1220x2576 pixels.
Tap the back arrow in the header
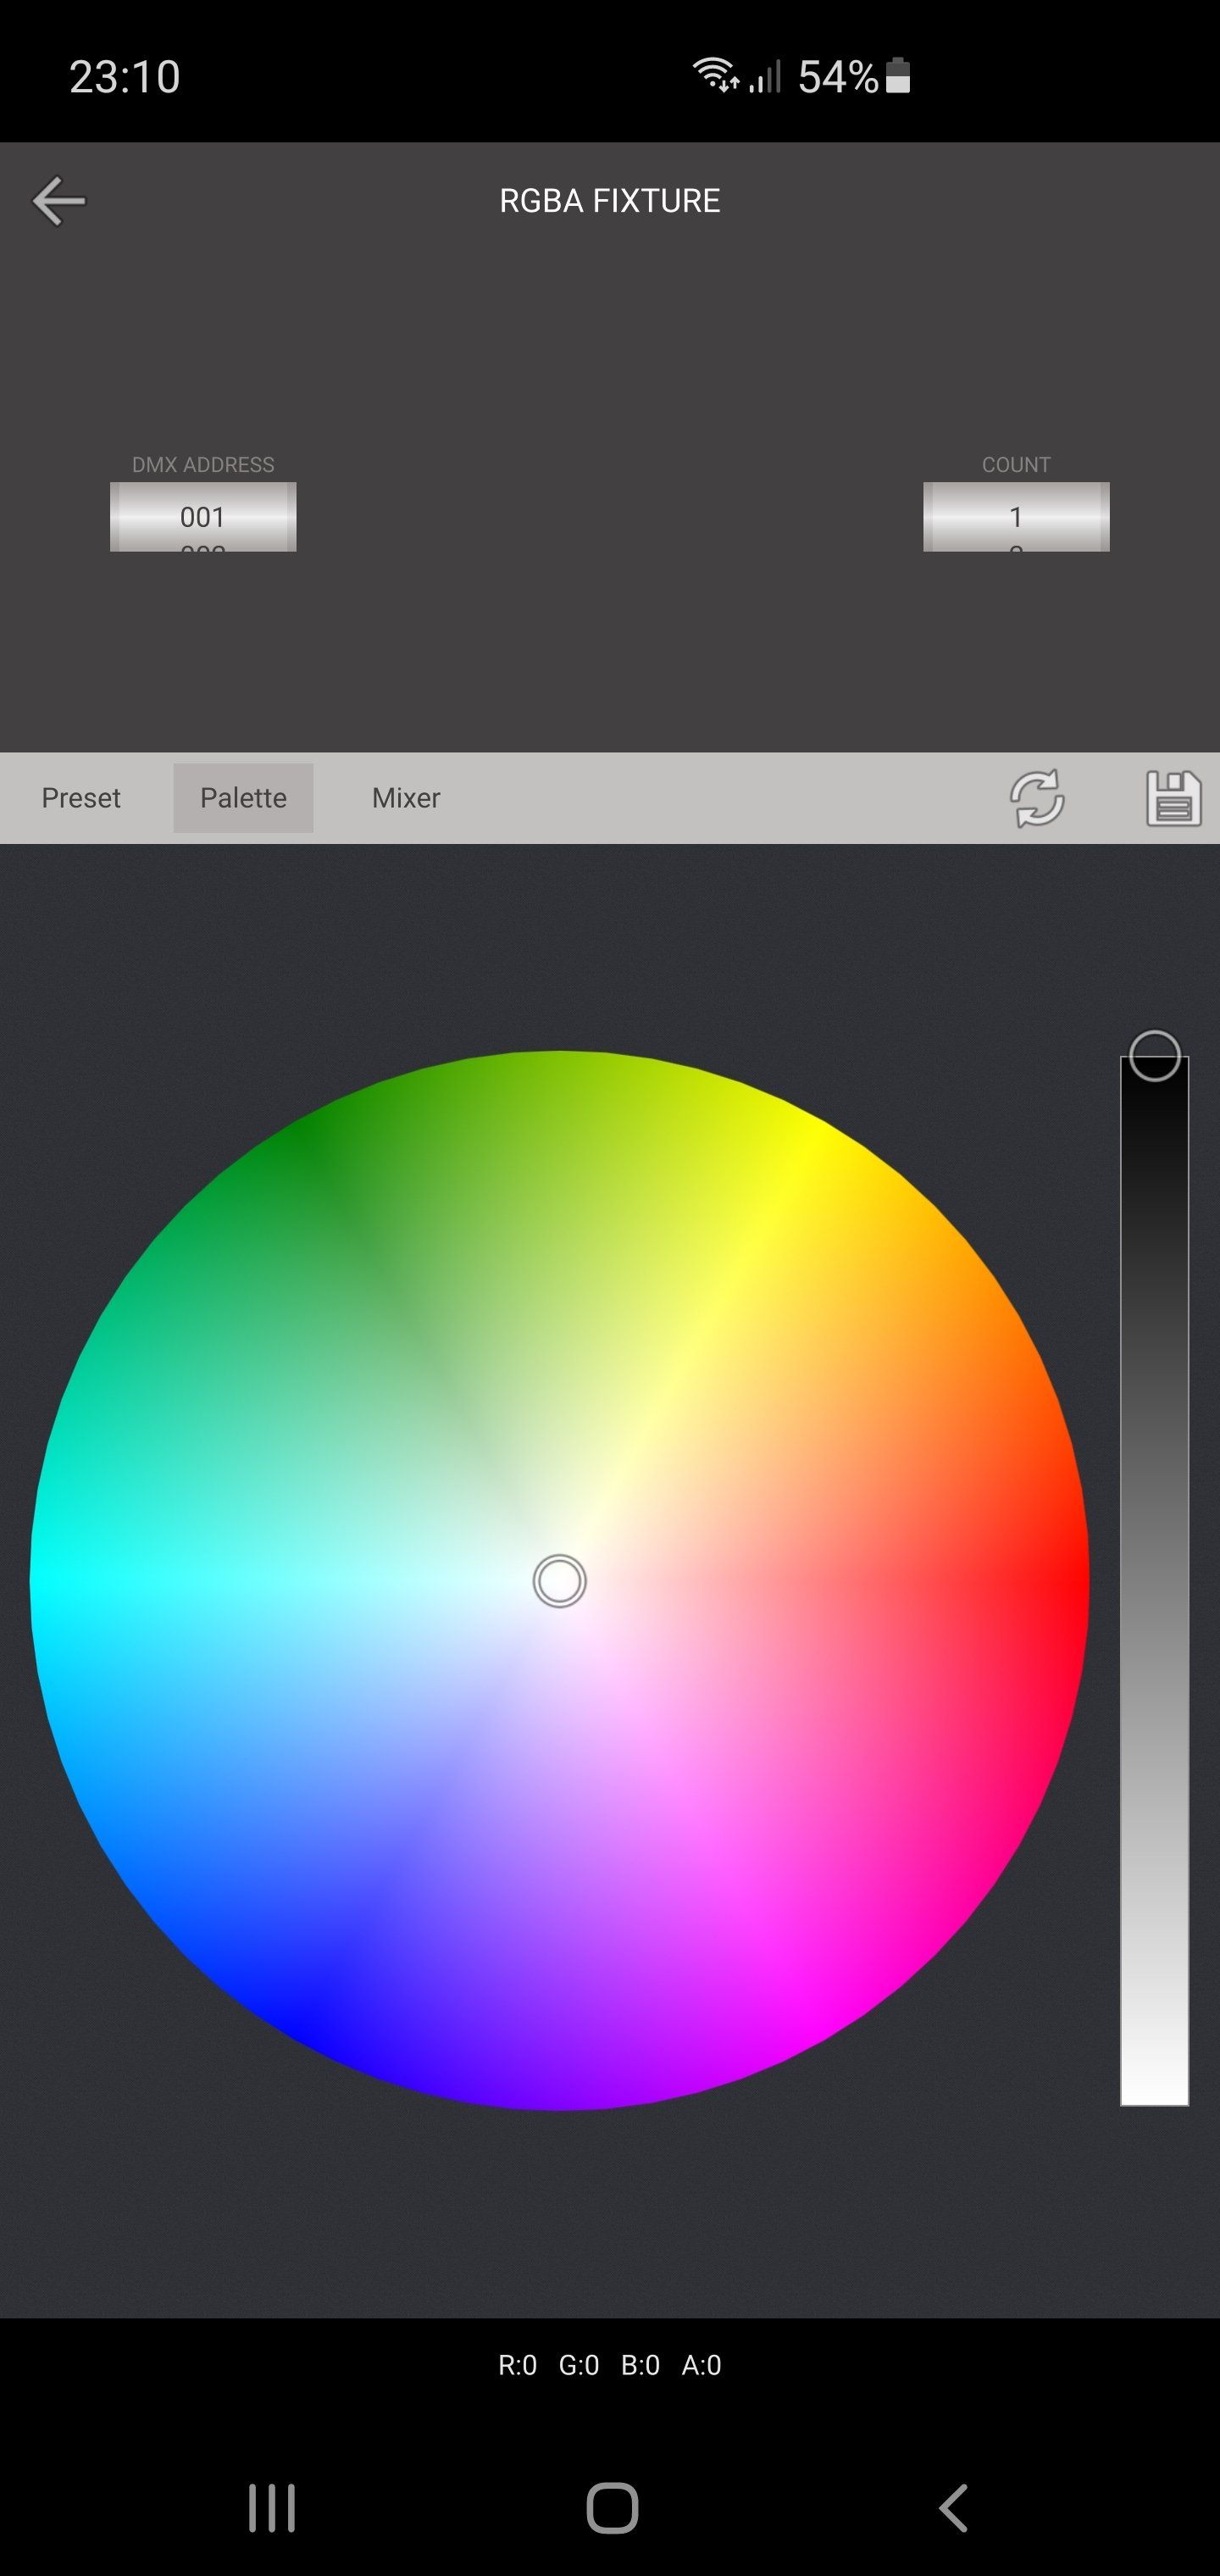(x=59, y=201)
